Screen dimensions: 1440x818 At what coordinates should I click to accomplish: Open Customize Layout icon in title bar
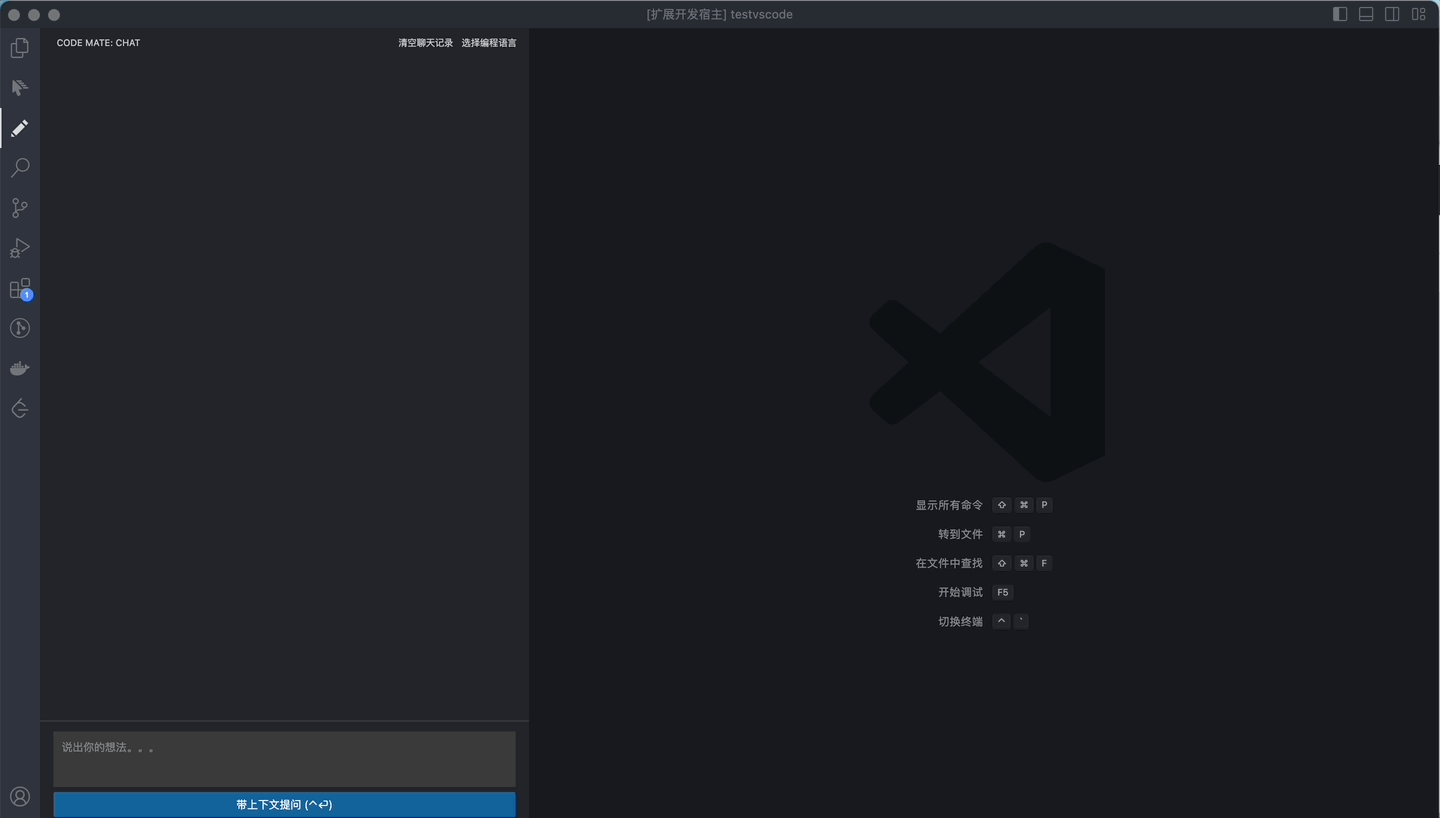pyautogui.click(x=1418, y=14)
